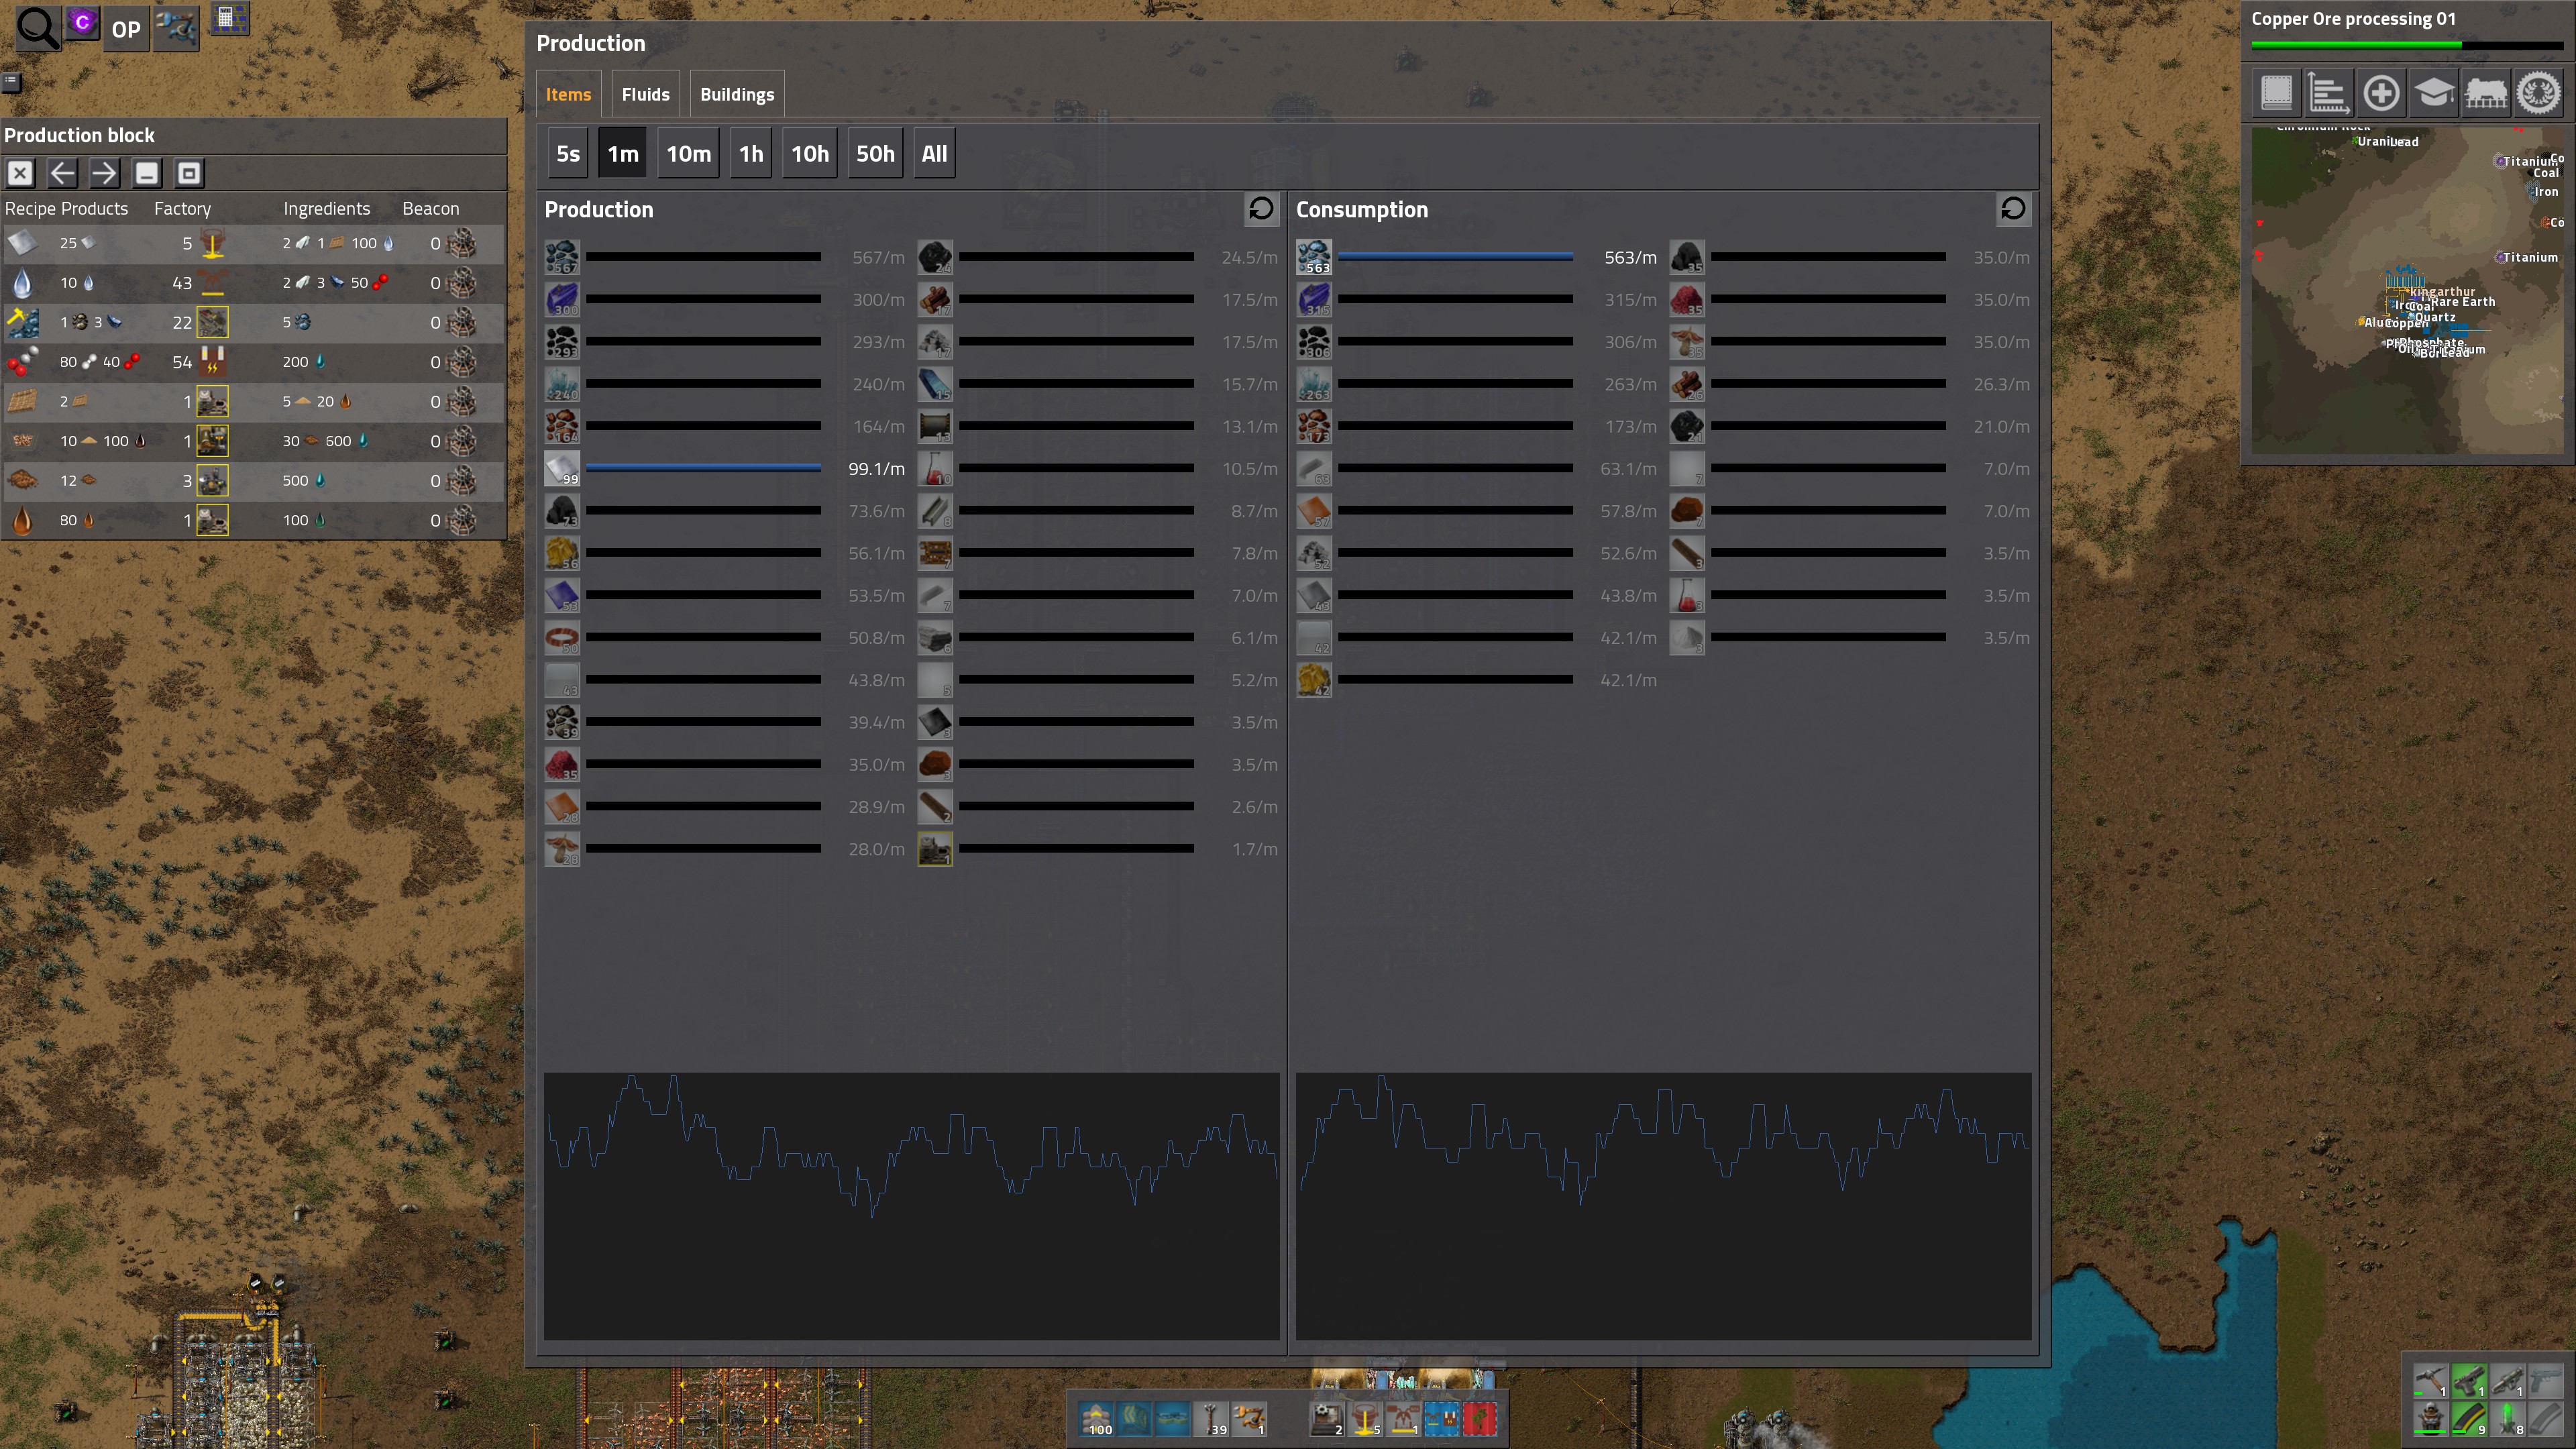
Task: Click the small list toggle button
Action: coord(11,82)
